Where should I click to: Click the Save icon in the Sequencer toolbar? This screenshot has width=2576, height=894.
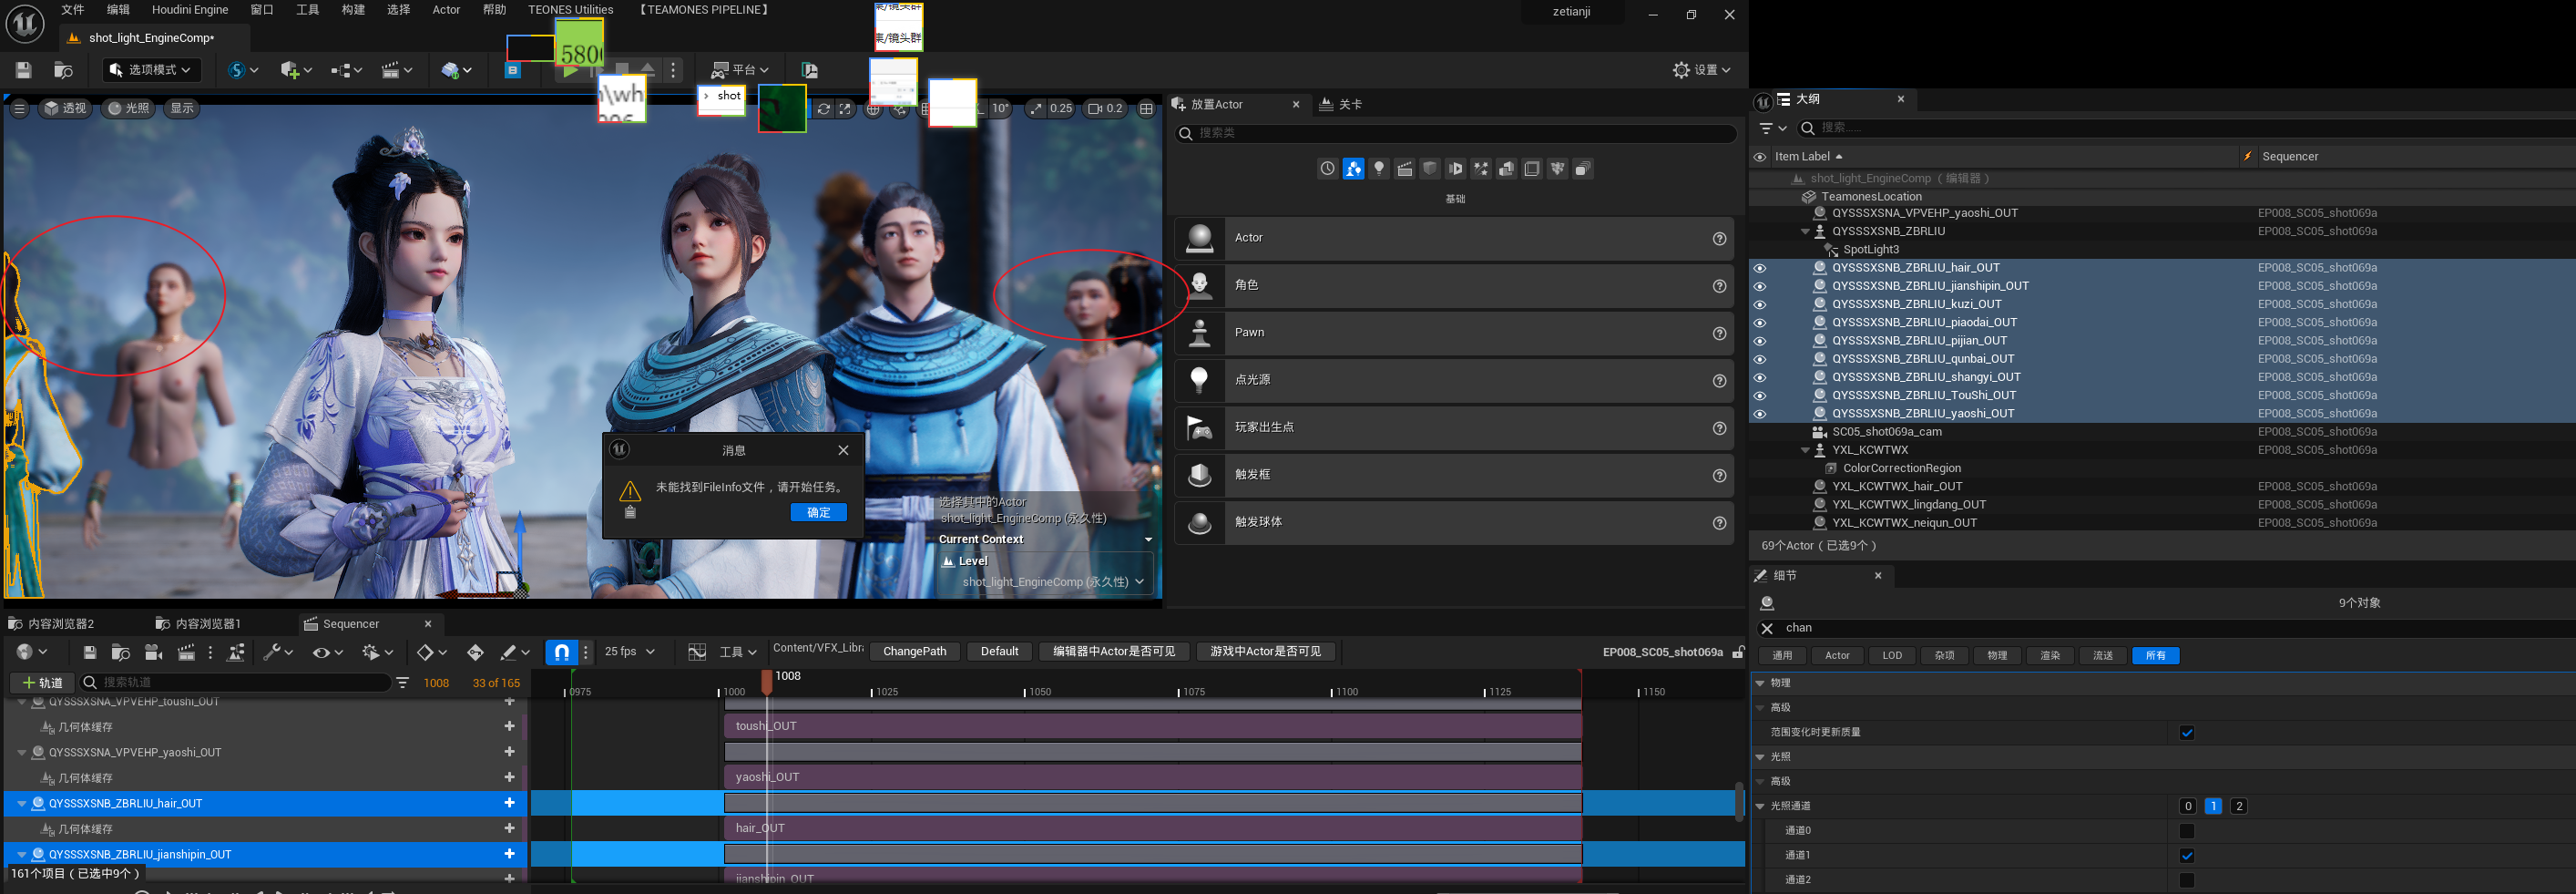click(89, 652)
